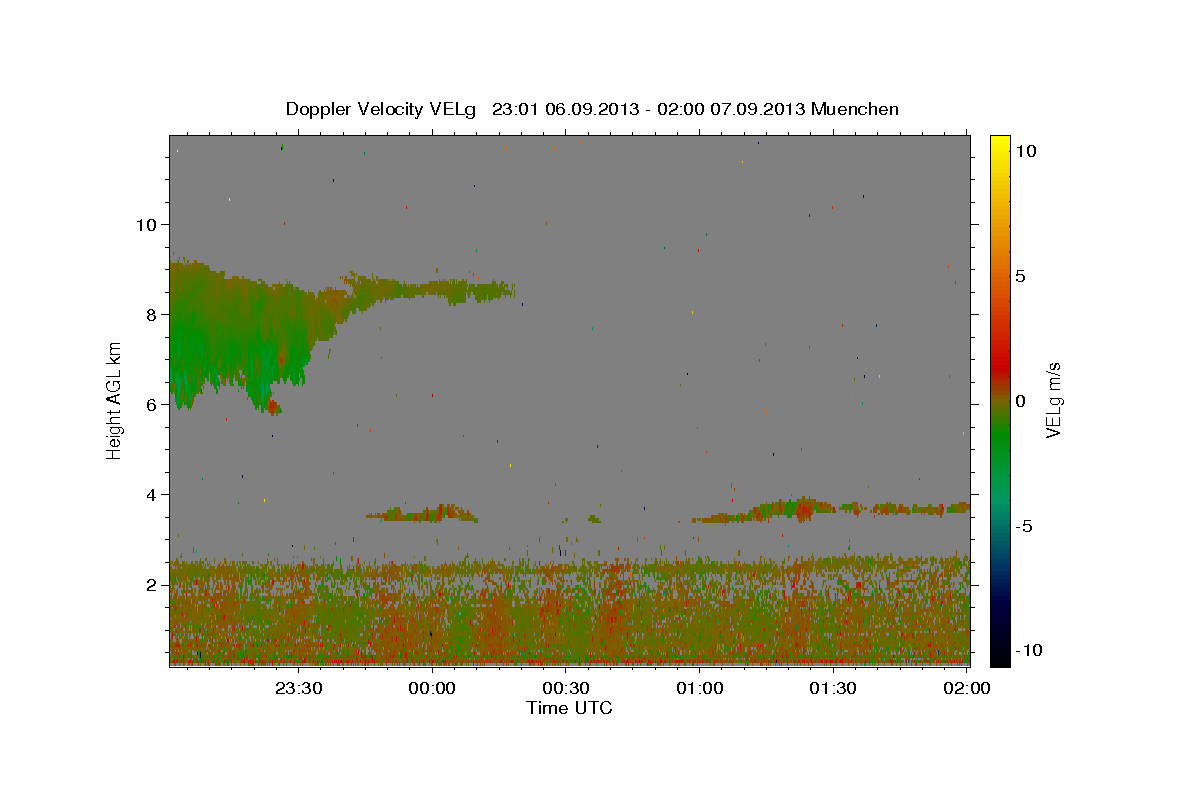
Task: Click the yellow top of the colorbar
Action: (999, 145)
